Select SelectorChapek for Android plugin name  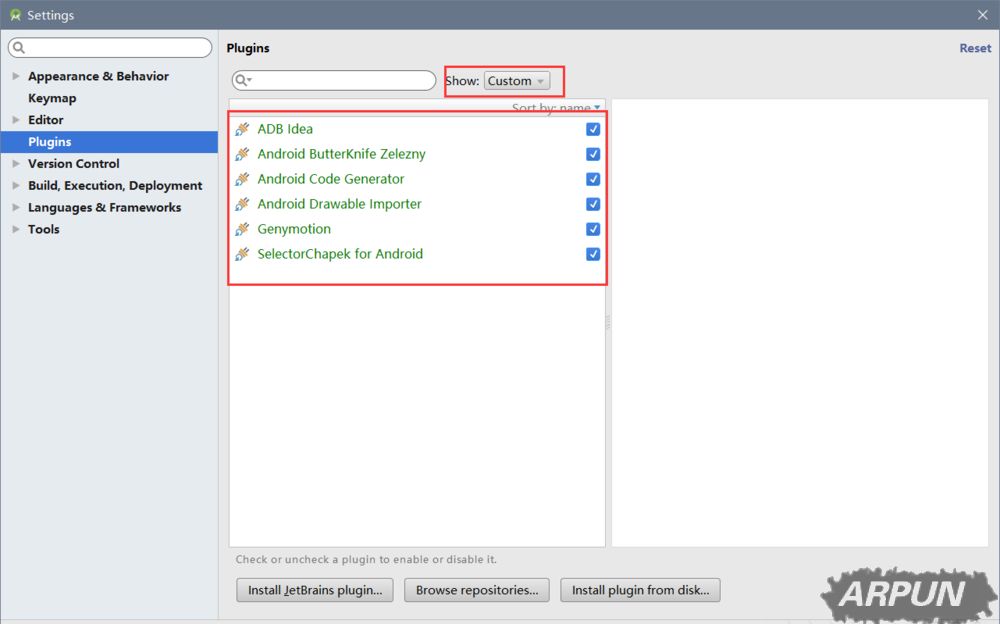(340, 254)
